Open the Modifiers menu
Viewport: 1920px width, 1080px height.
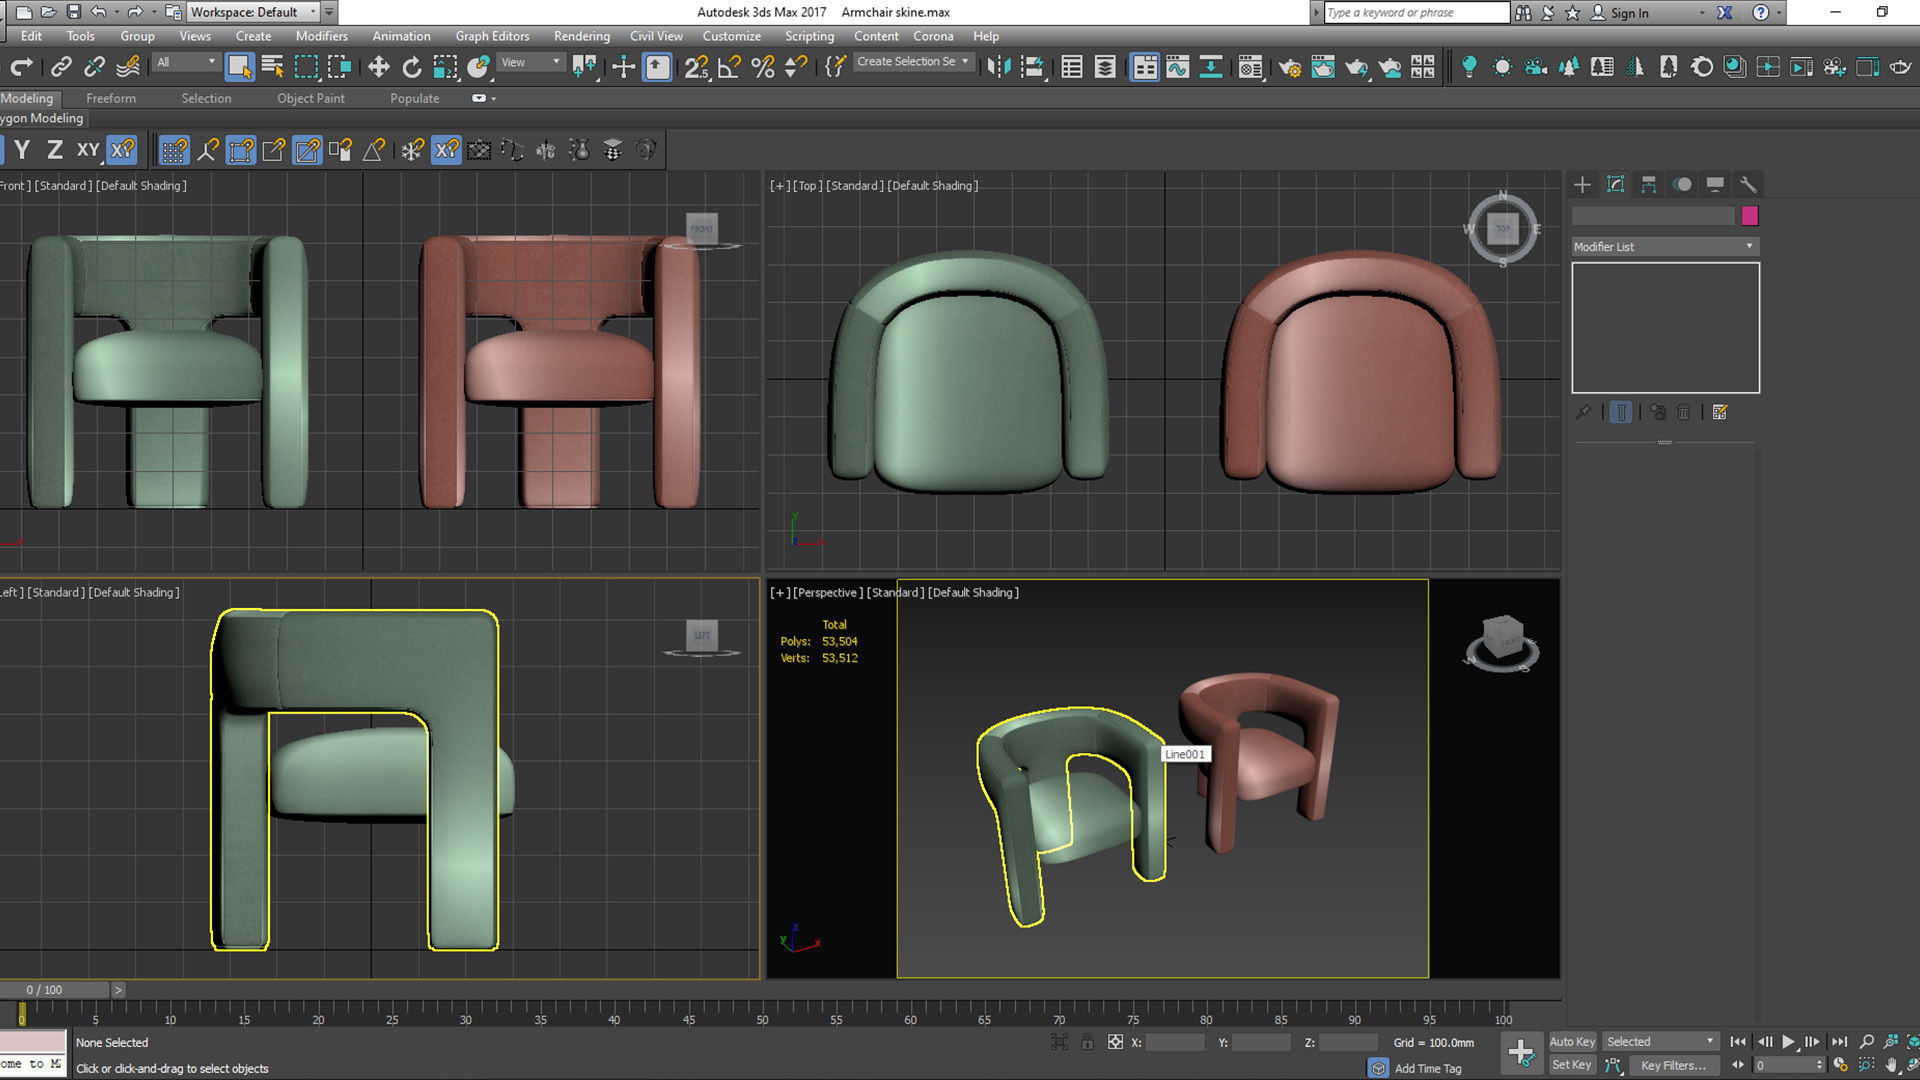coord(321,36)
